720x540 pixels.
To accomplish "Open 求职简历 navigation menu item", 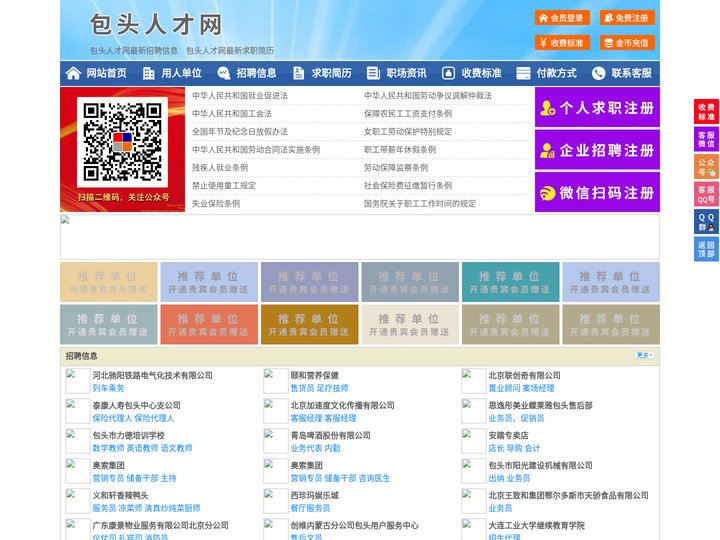I will pyautogui.click(x=332, y=73).
